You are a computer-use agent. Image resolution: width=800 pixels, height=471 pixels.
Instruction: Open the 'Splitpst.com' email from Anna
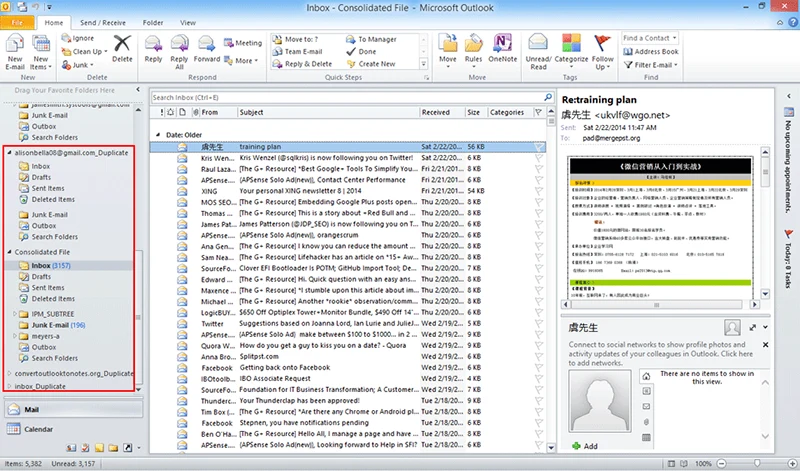(348, 357)
